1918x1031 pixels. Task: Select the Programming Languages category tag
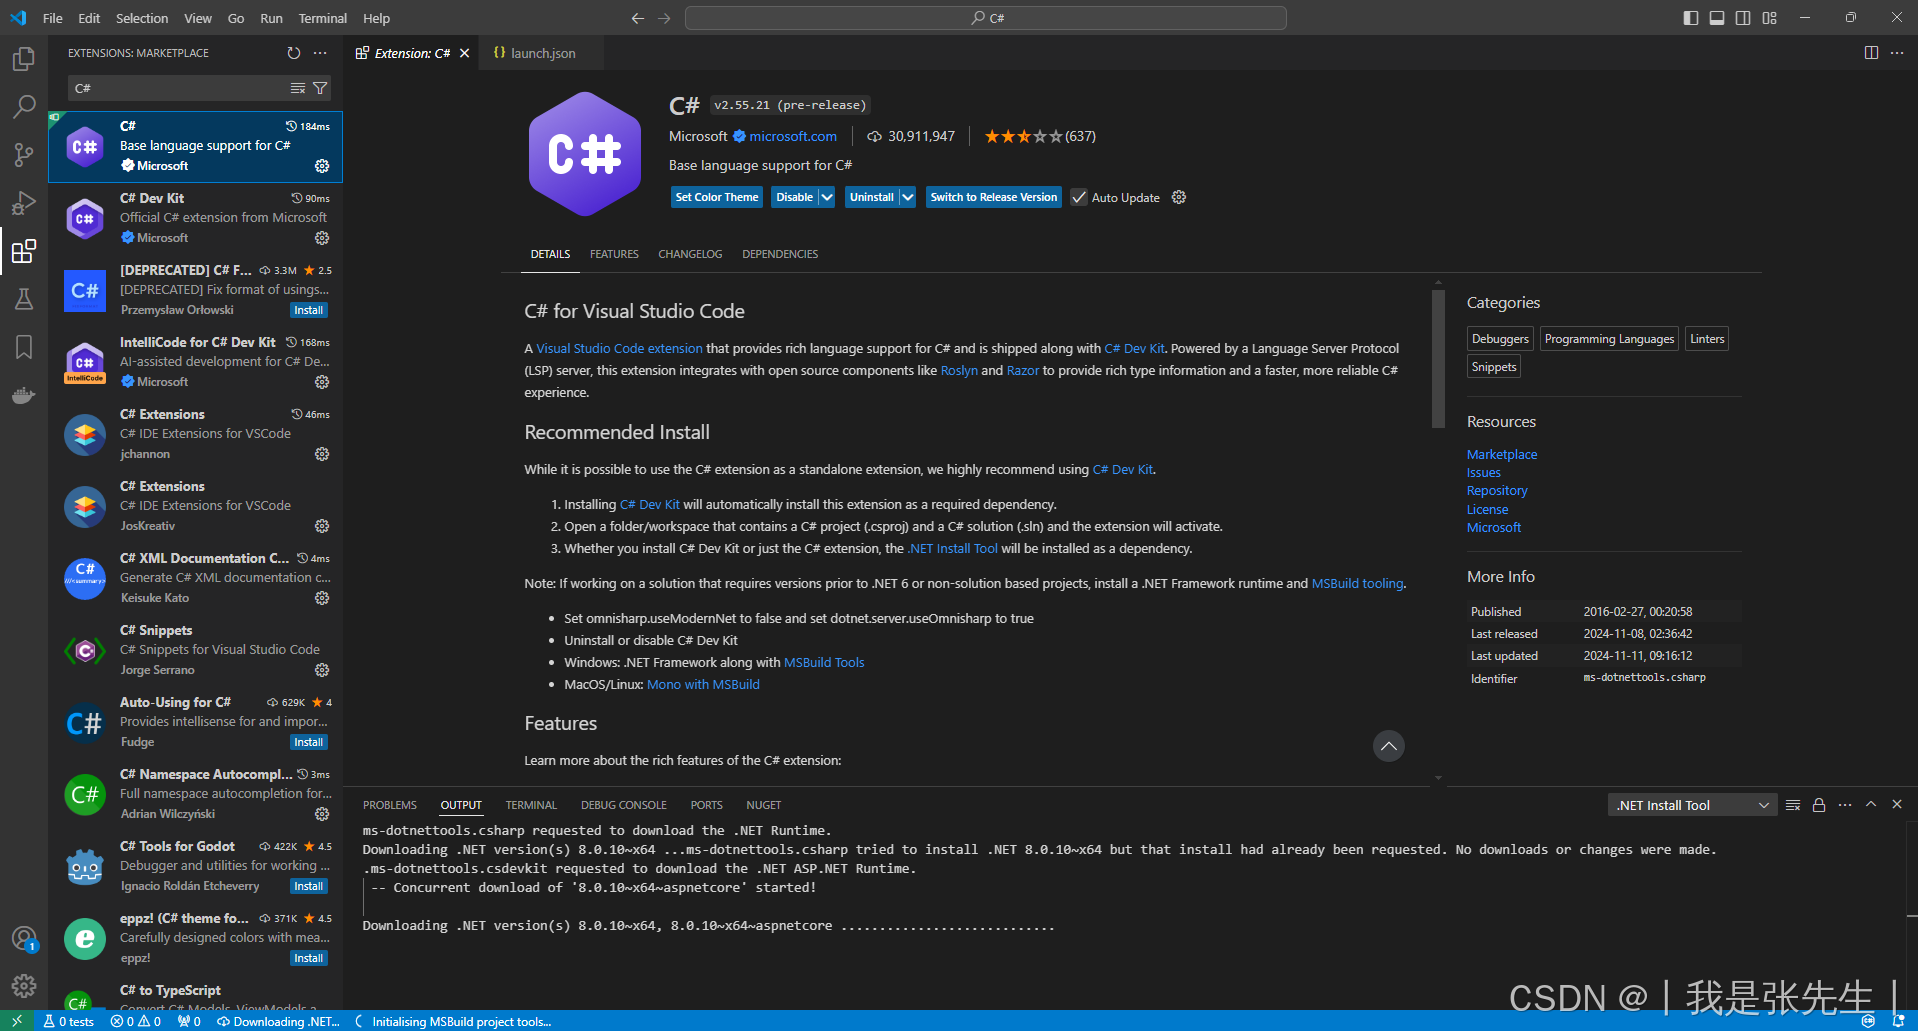click(x=1609, y=339)
